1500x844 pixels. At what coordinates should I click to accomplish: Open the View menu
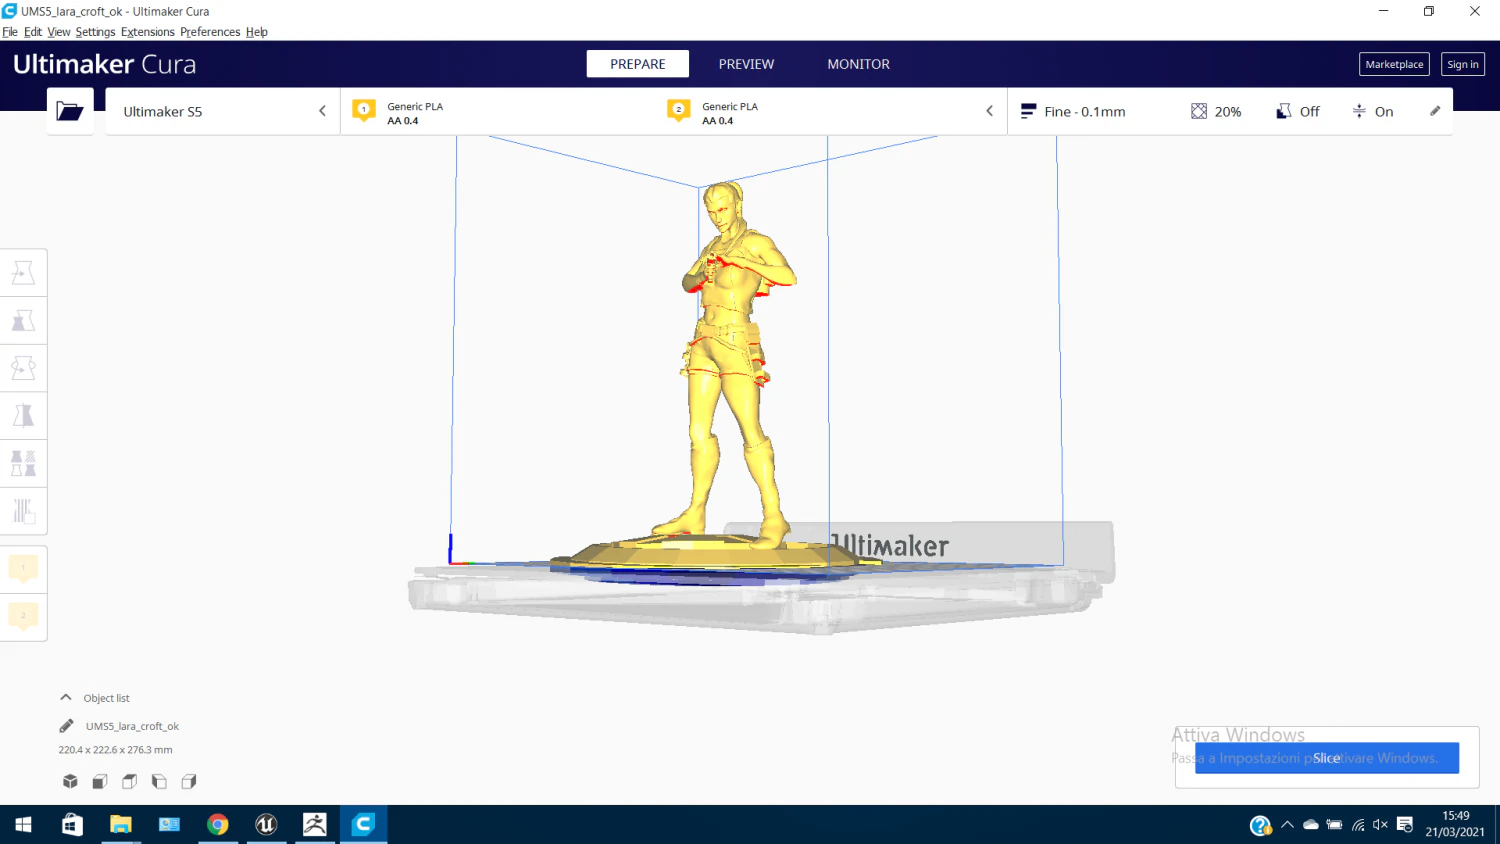59,32
